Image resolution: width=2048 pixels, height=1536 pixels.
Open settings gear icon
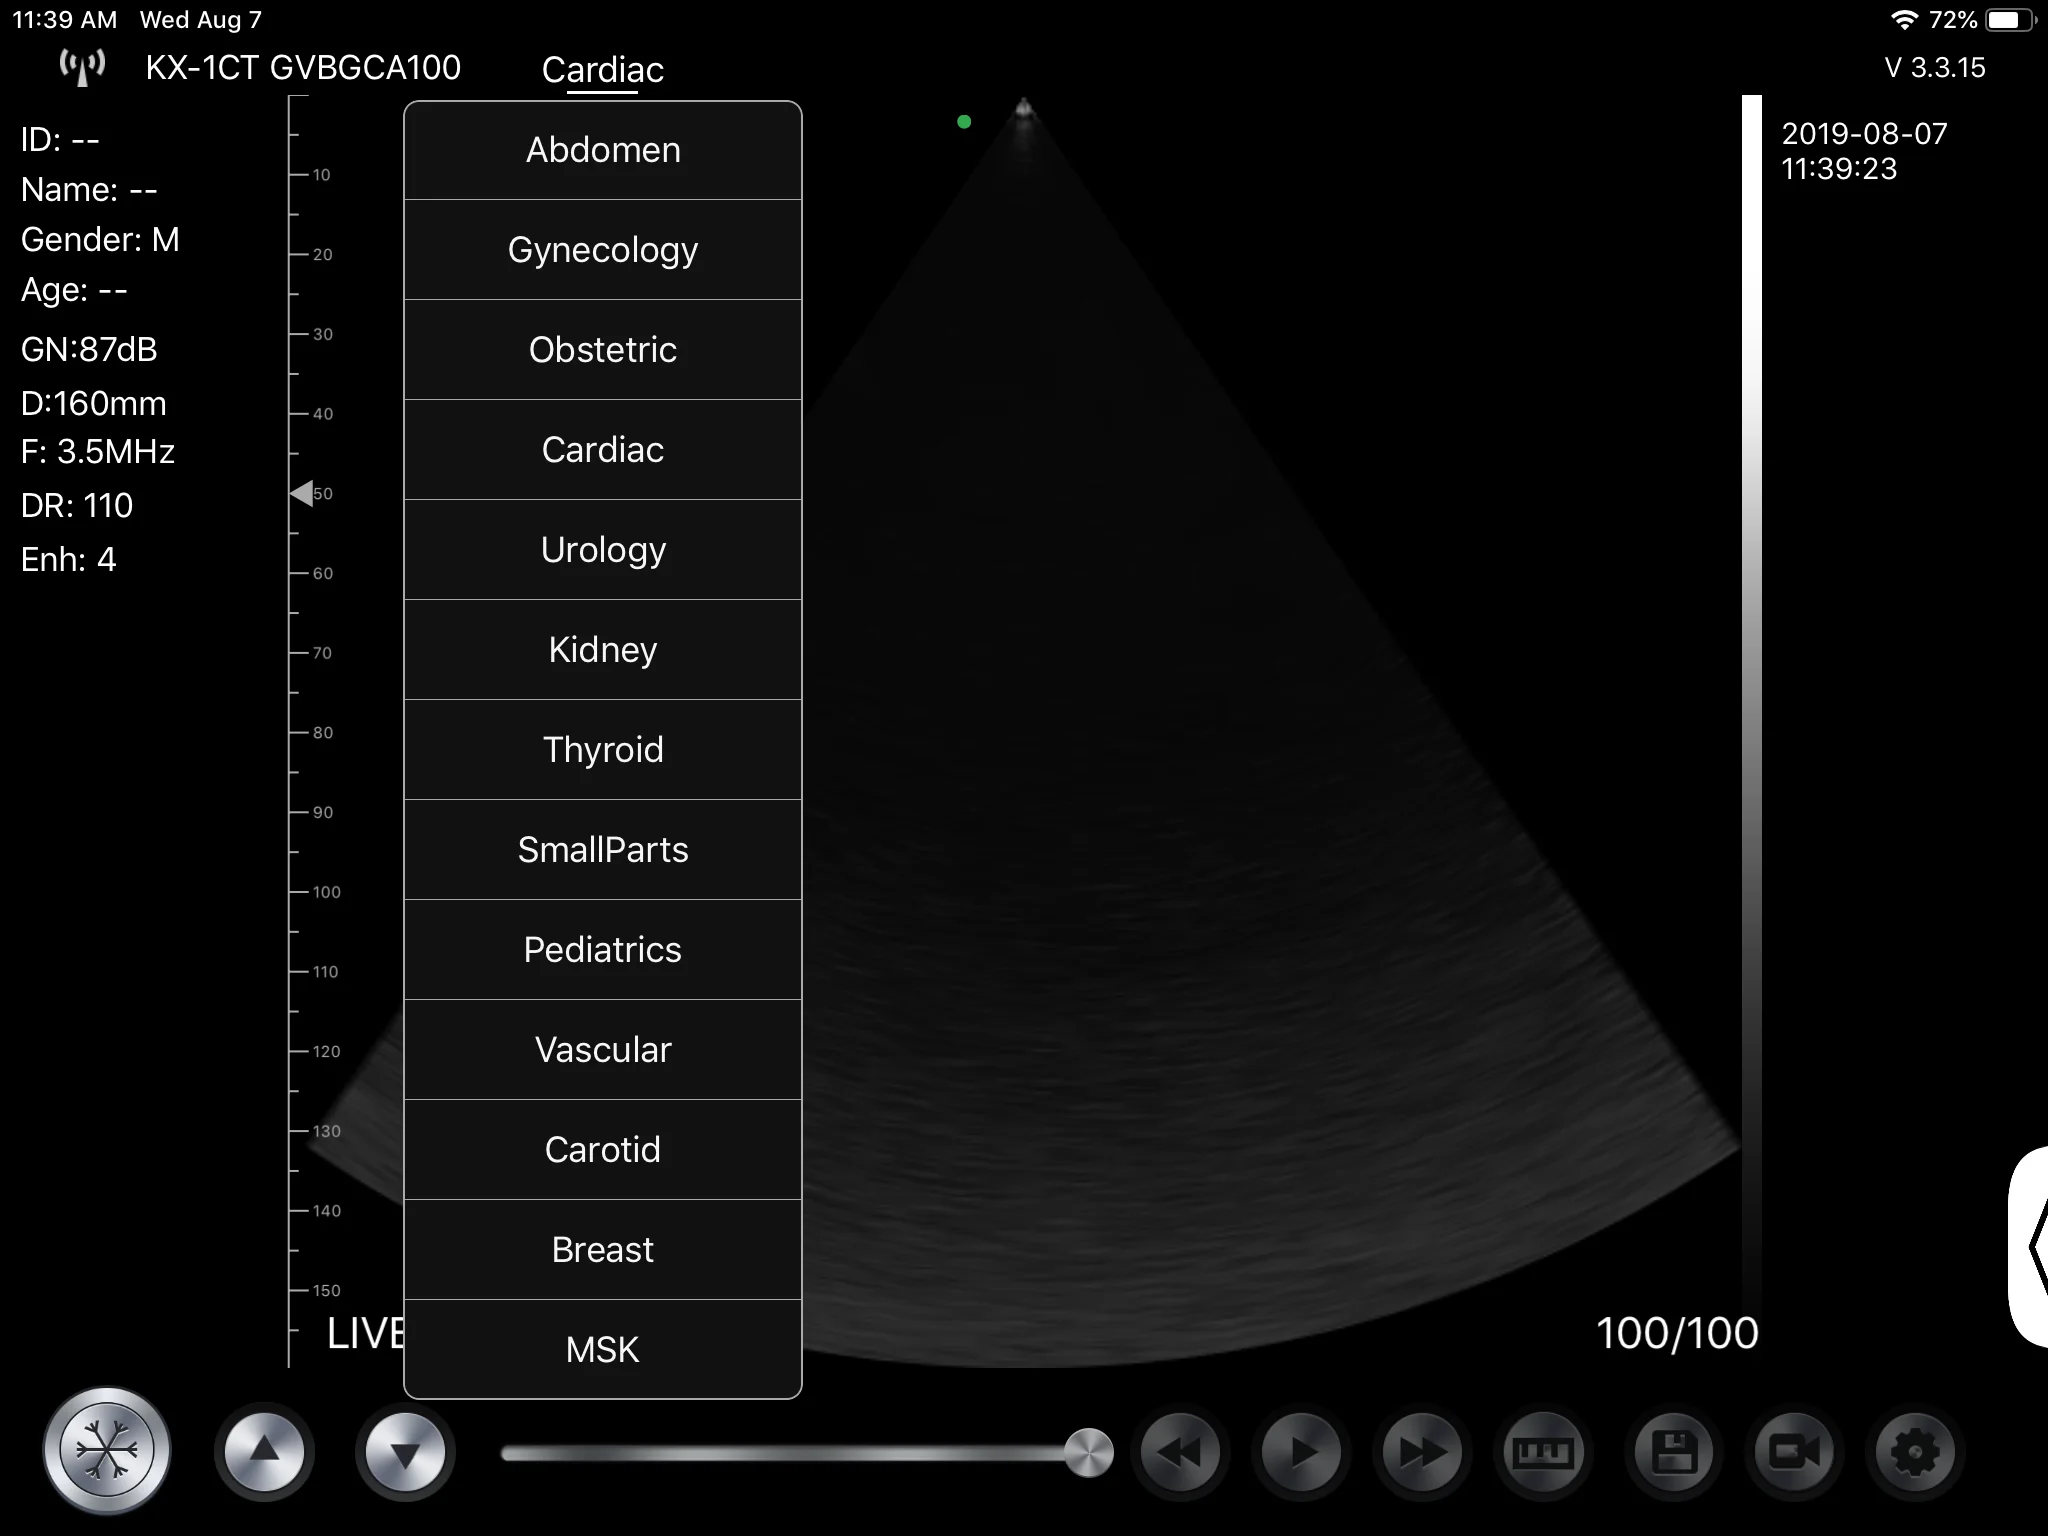click(x=1915, y=1452)
